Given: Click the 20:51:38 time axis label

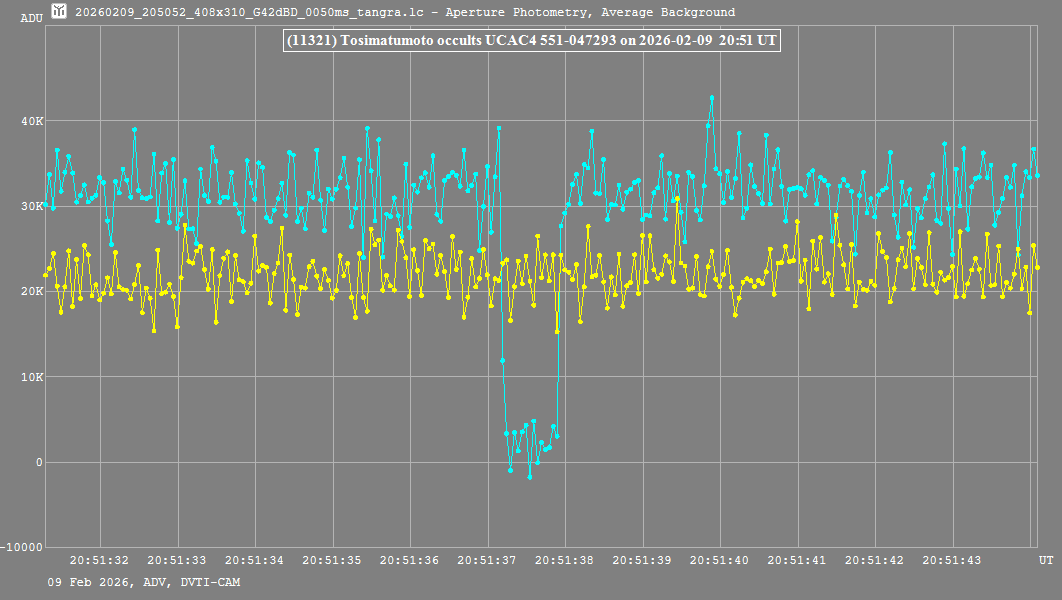Looking at the screenshot, I should tap(566, 561).
